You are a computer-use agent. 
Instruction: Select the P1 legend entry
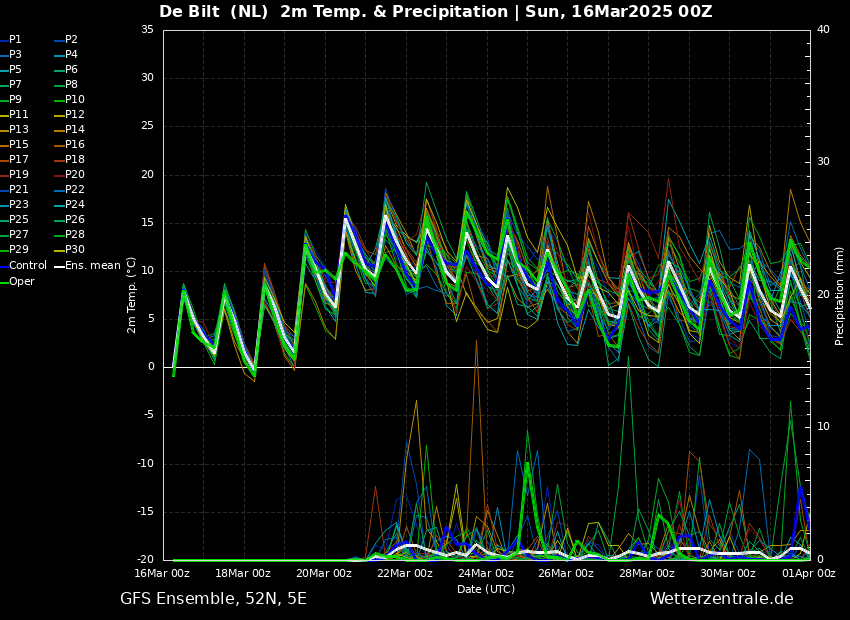11,40
